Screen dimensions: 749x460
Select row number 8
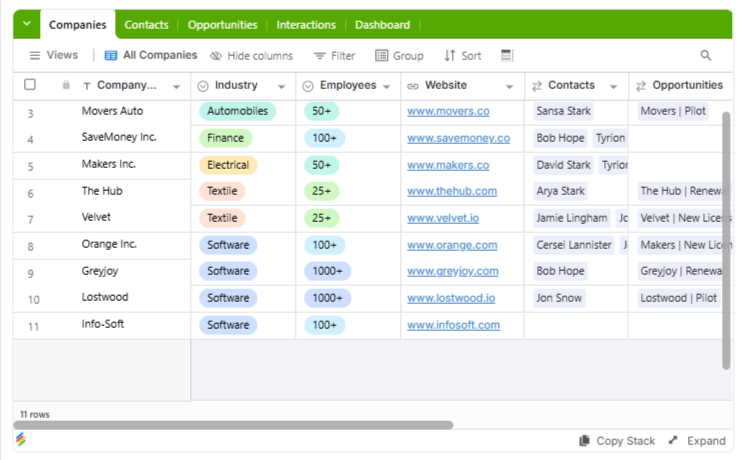point(31,247)
